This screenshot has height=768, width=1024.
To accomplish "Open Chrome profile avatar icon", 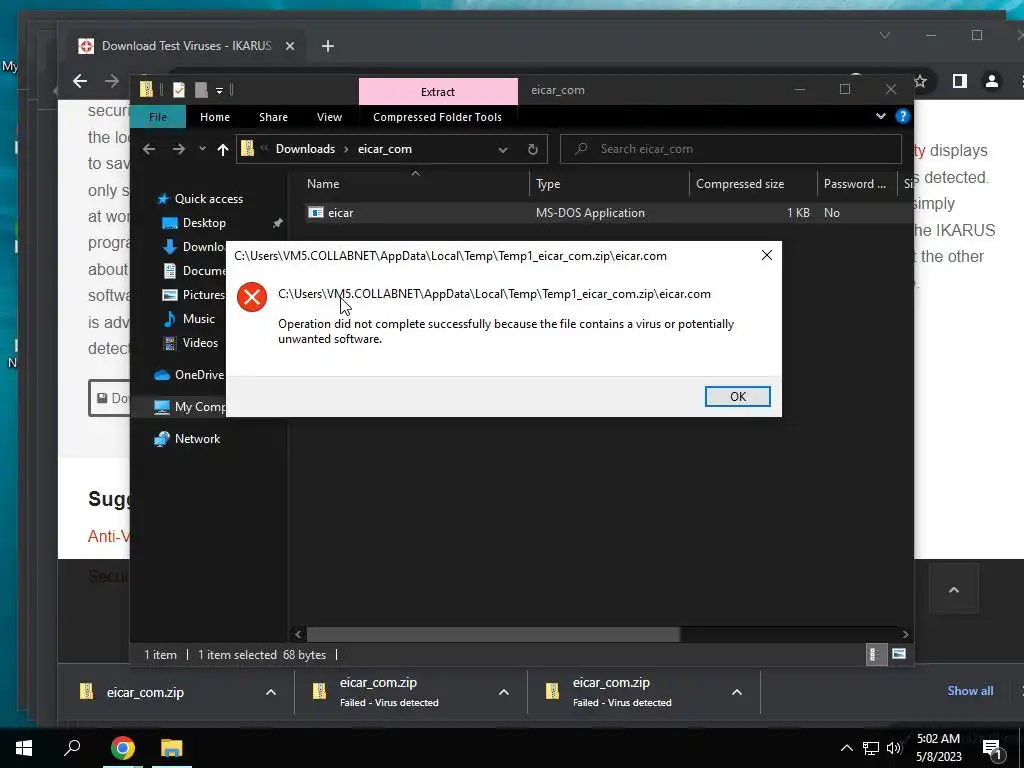I will coord(992,81).
